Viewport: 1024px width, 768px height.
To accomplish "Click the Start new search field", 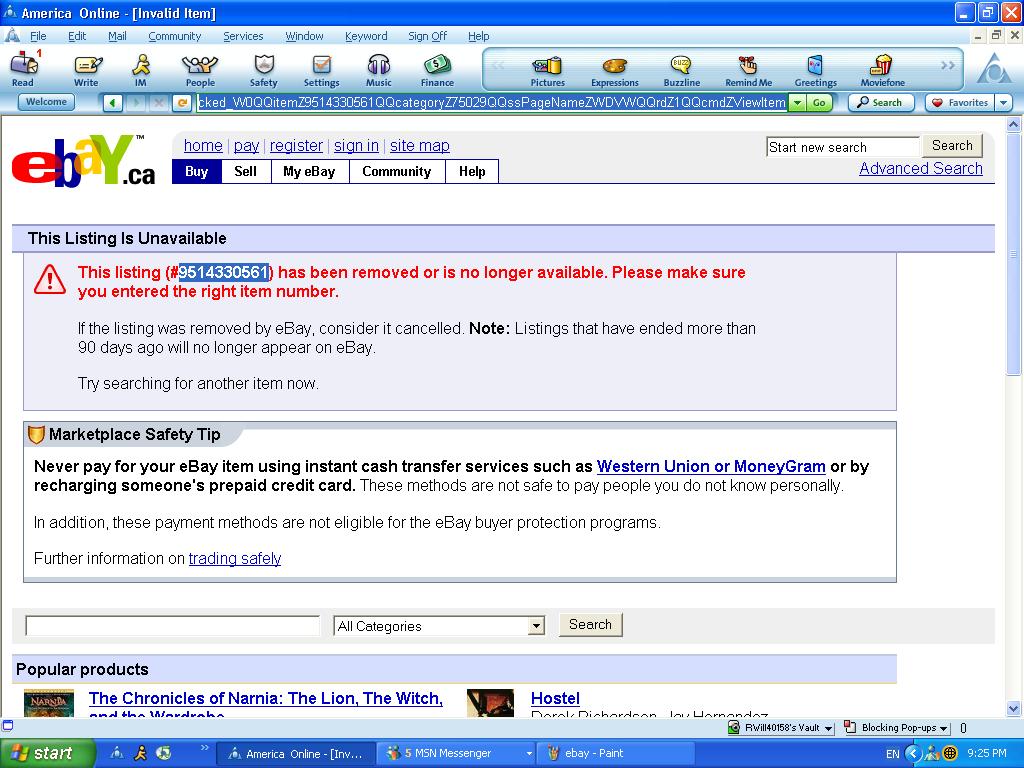I will click(x=843, y=147).
